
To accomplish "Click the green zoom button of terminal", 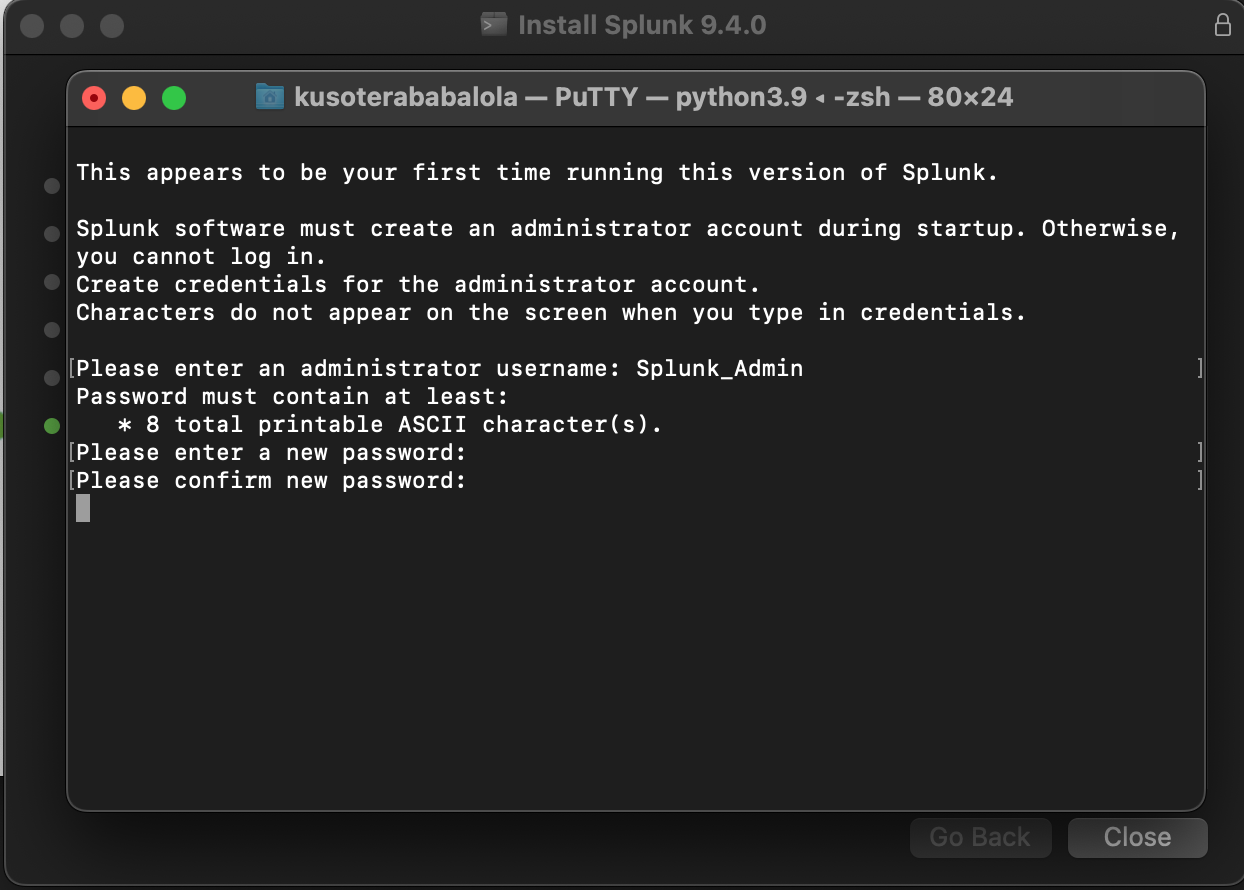I will click(x=174, y=98).
